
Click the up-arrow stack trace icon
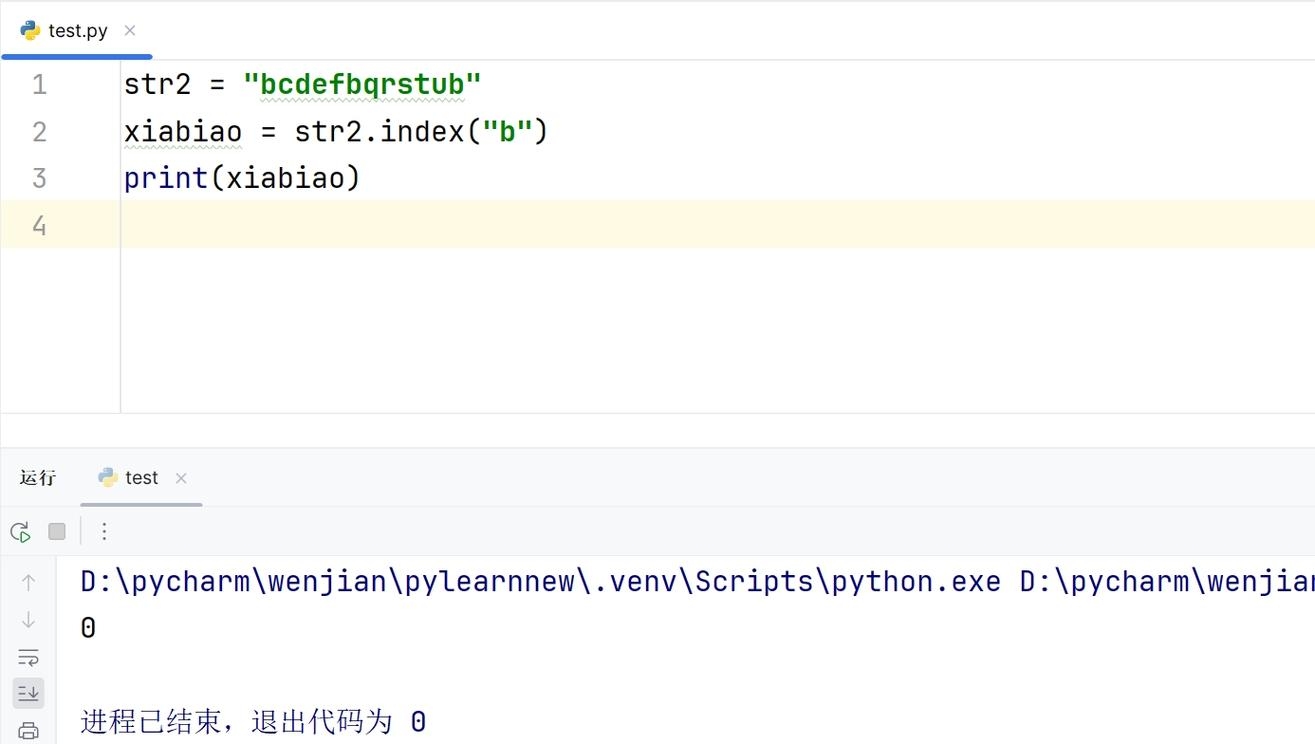[28, 582]
